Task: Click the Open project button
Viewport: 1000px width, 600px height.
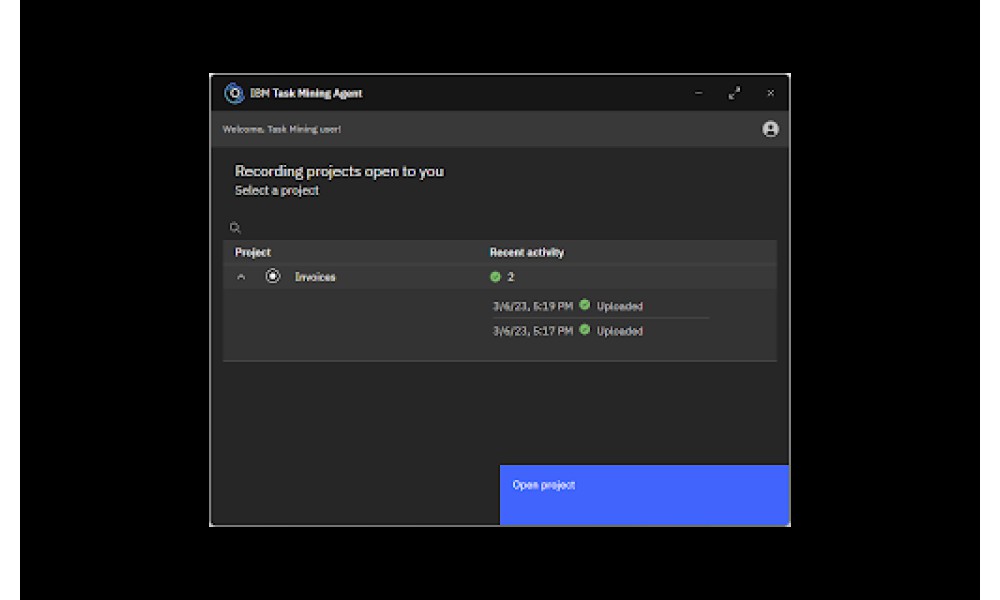Action: [x=645, y=495]
